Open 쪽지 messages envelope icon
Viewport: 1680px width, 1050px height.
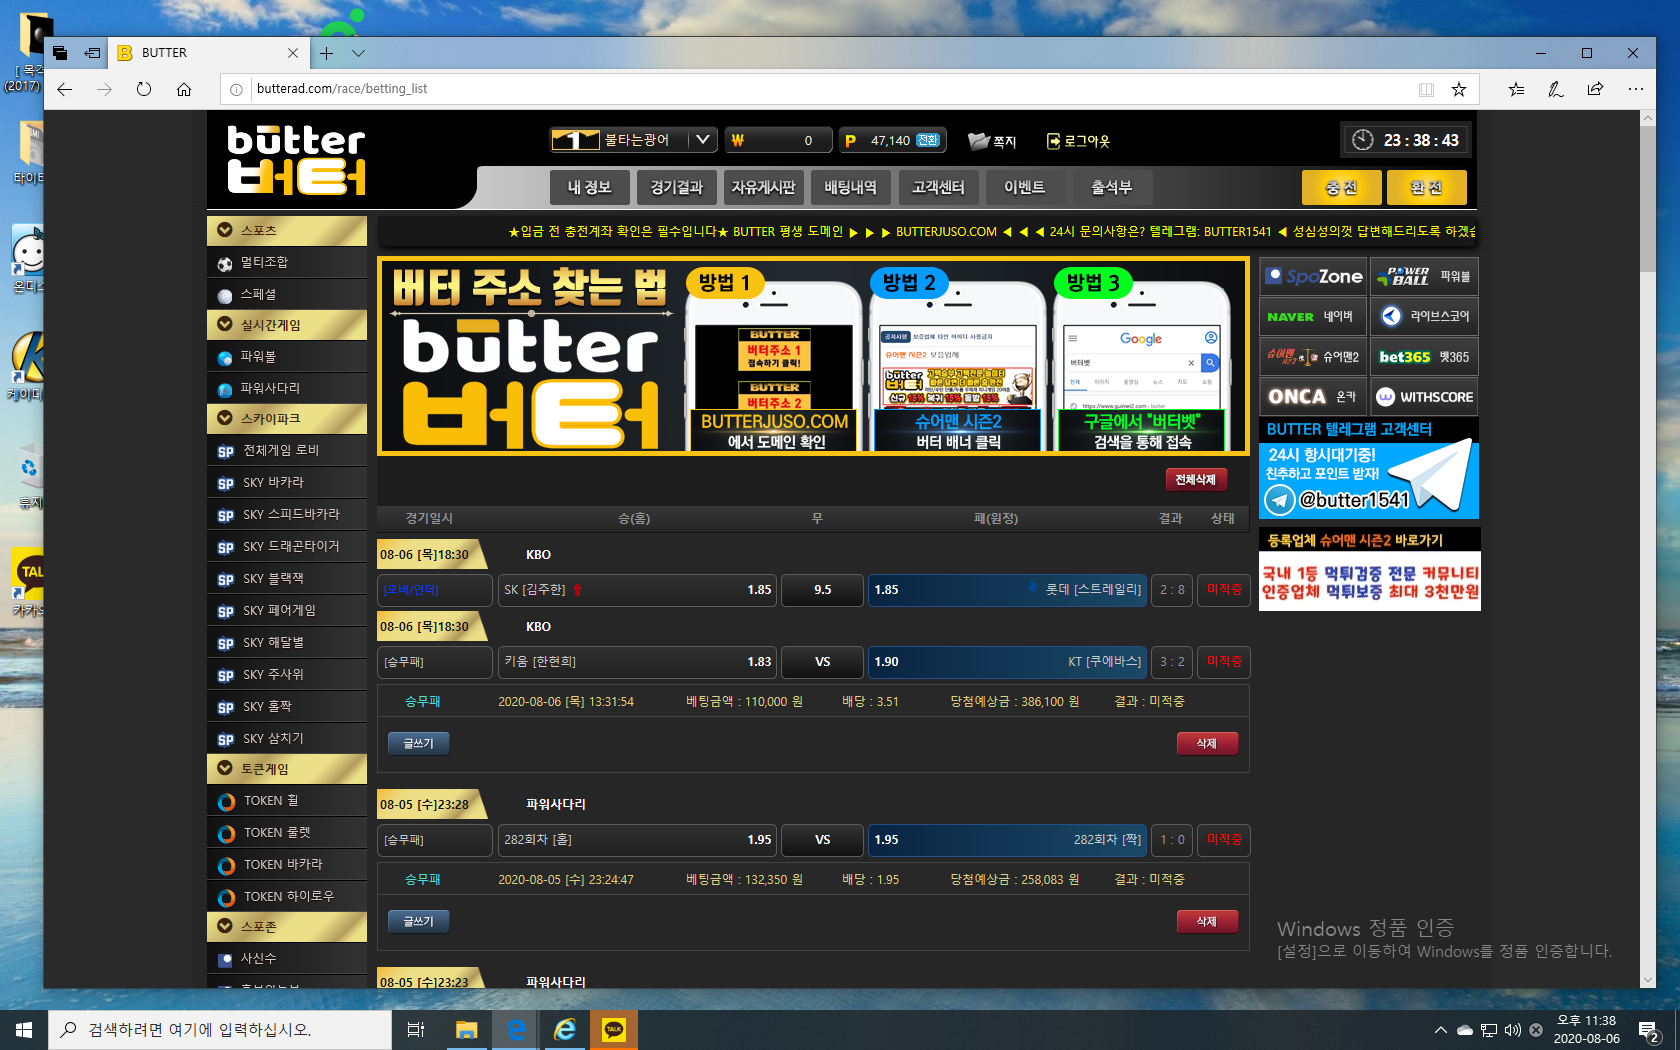pyautogui.click(x=979, y=141)
